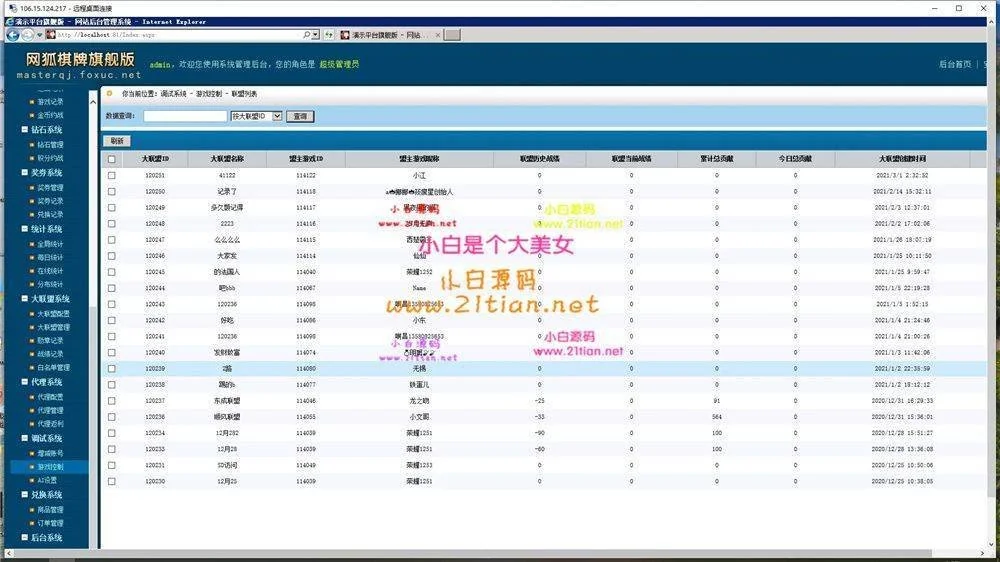The width and height of the screenshot is (1000, 562).
Task: Collapse the 代理系统 sidebar section icon
Action: point(25,382)
